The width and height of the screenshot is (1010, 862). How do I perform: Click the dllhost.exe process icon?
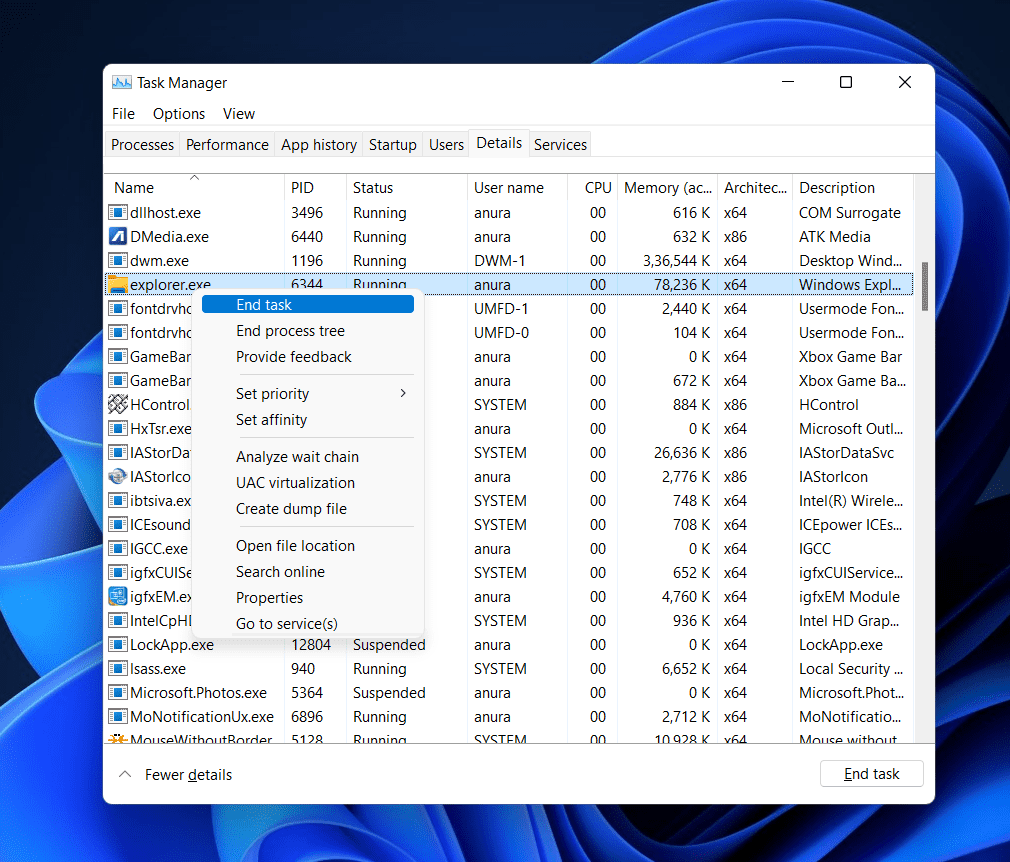[117, 213]
